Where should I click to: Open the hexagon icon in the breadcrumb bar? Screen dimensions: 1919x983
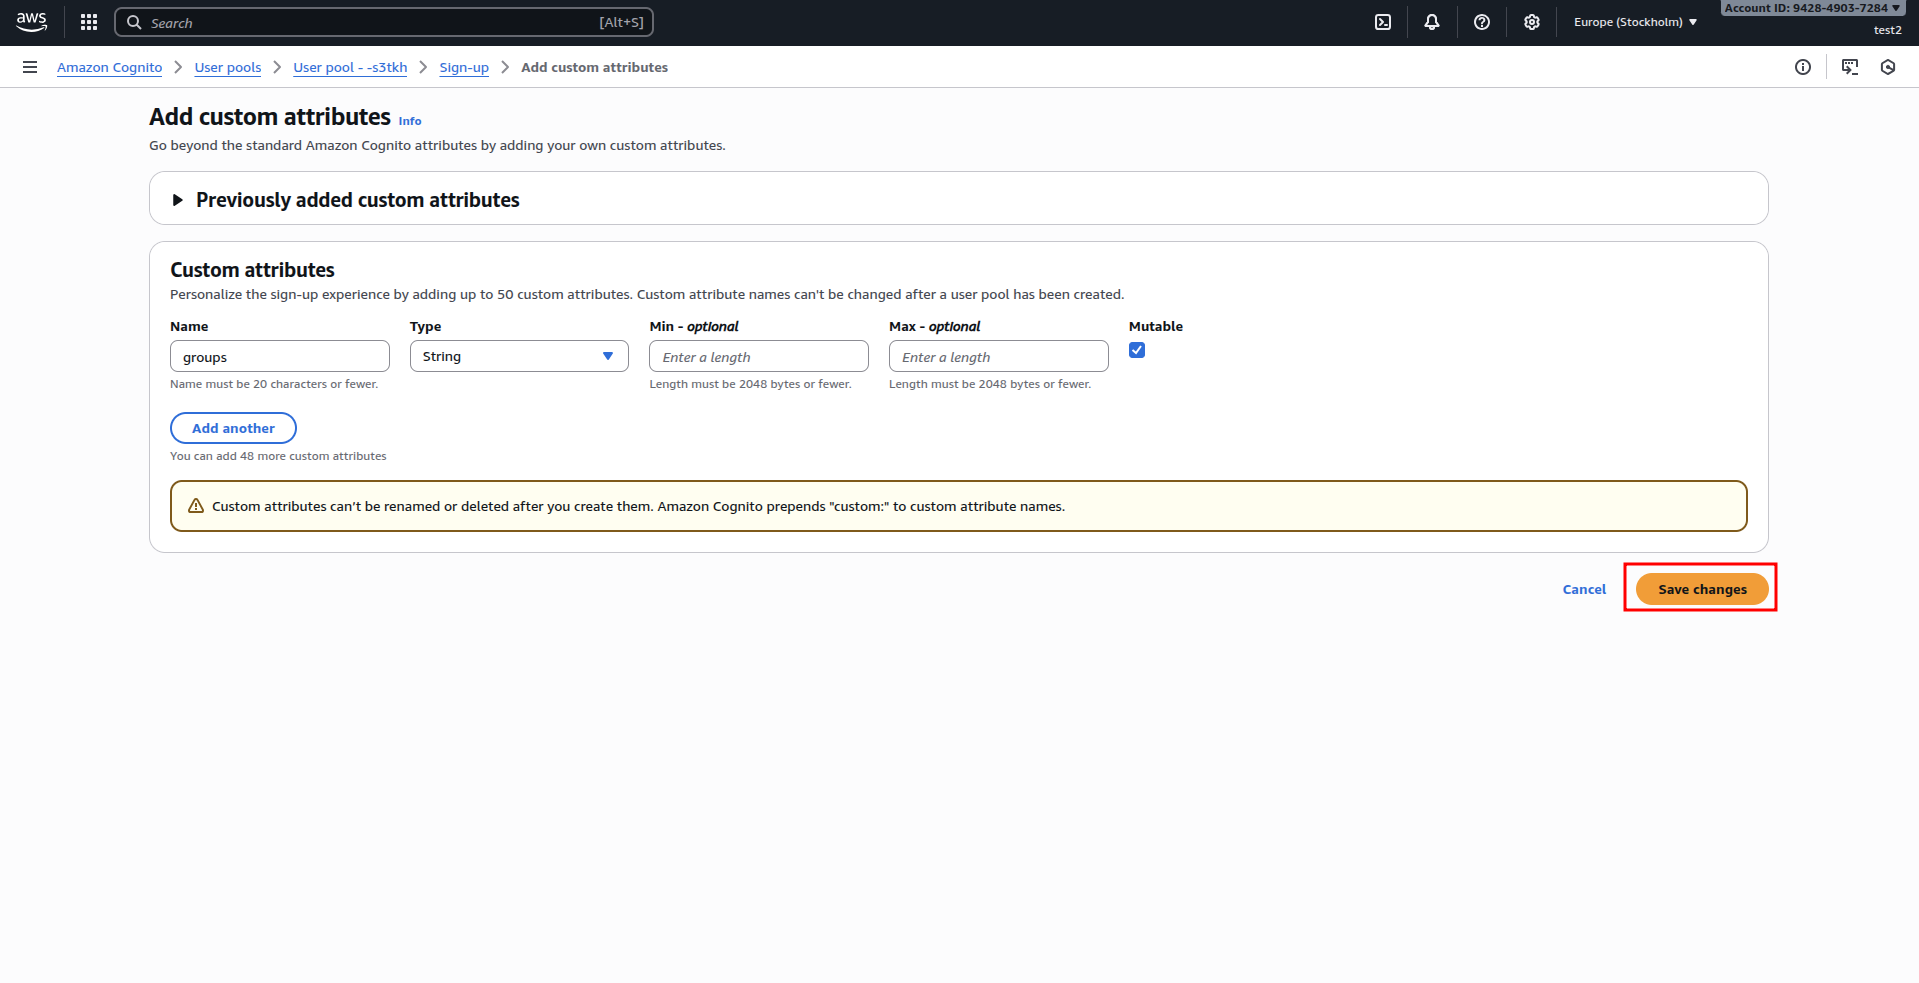click(1888, 67)
